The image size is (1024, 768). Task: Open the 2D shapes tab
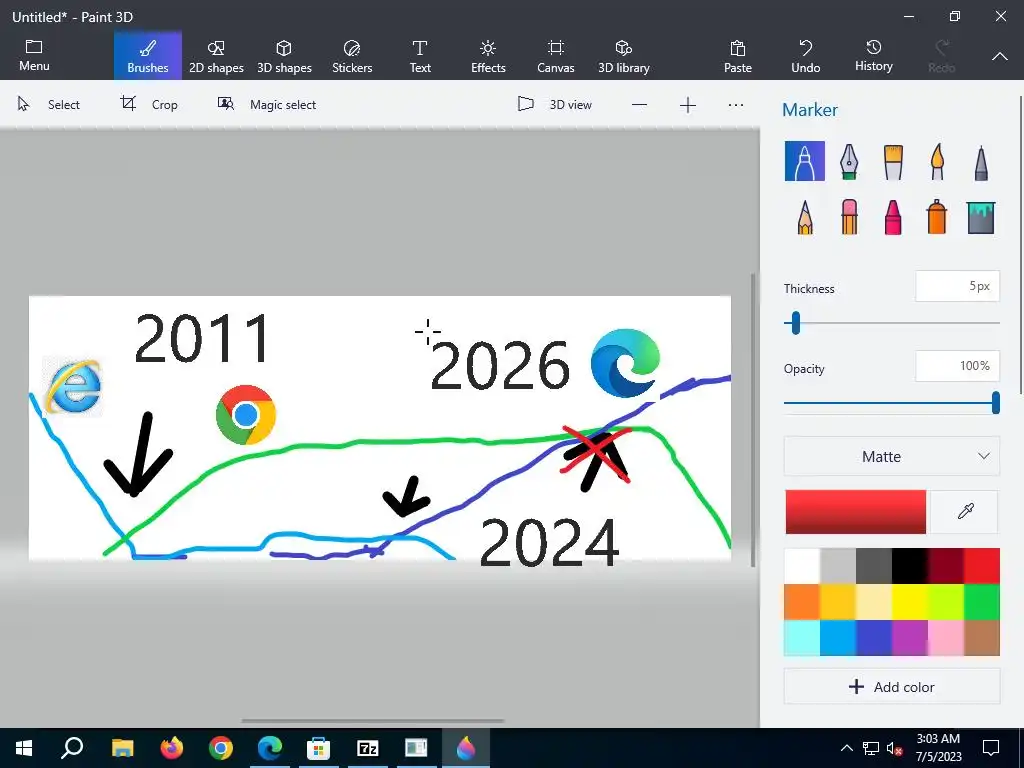point(216,56)
